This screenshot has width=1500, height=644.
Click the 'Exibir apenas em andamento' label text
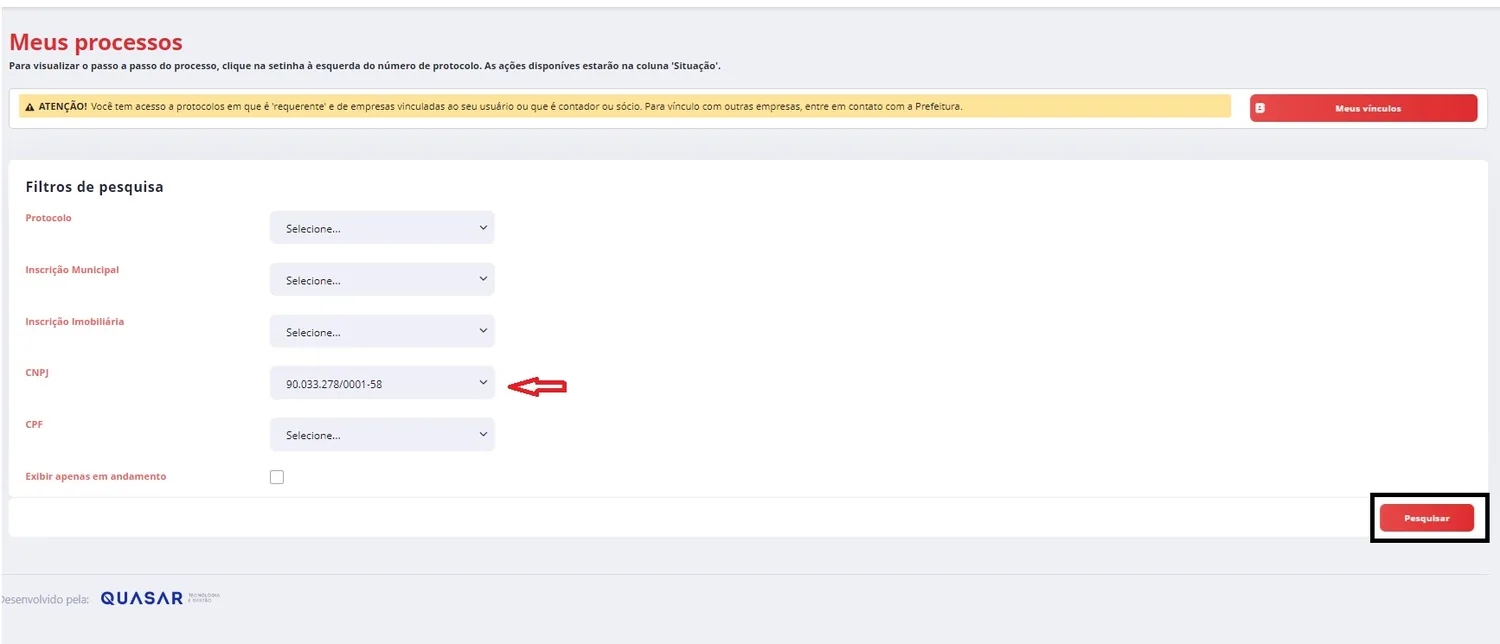(x=96, y=476)
